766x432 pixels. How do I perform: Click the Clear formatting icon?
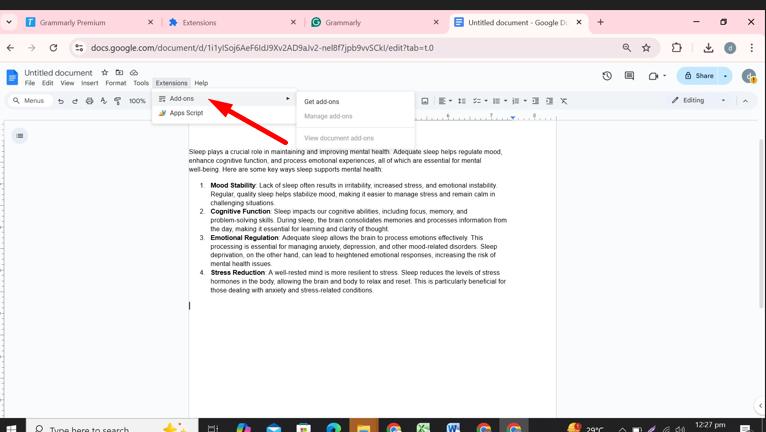click(564, 101)
